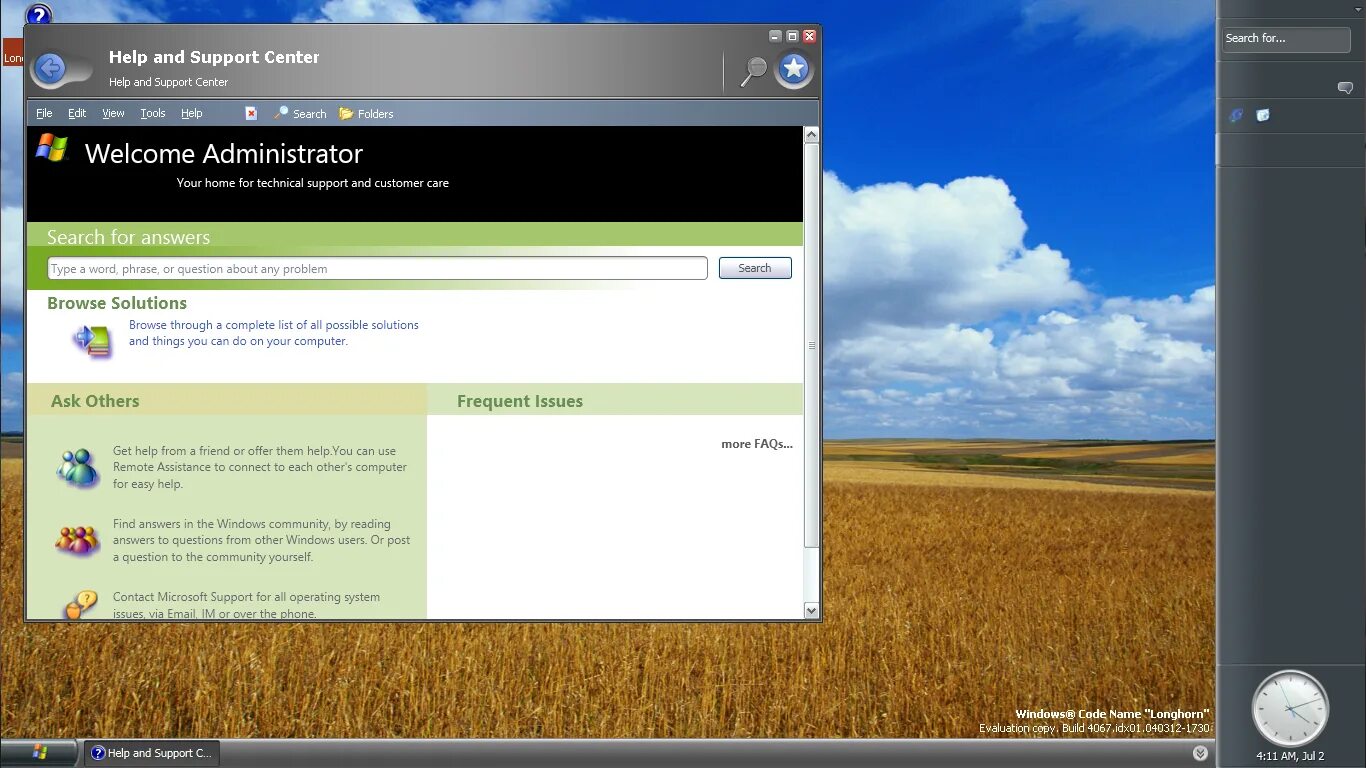The width and height of the screenshot is (1366, 768).
Task: Focus the sidebar 'Search for...' field
Action: [x=1287, y=39]
